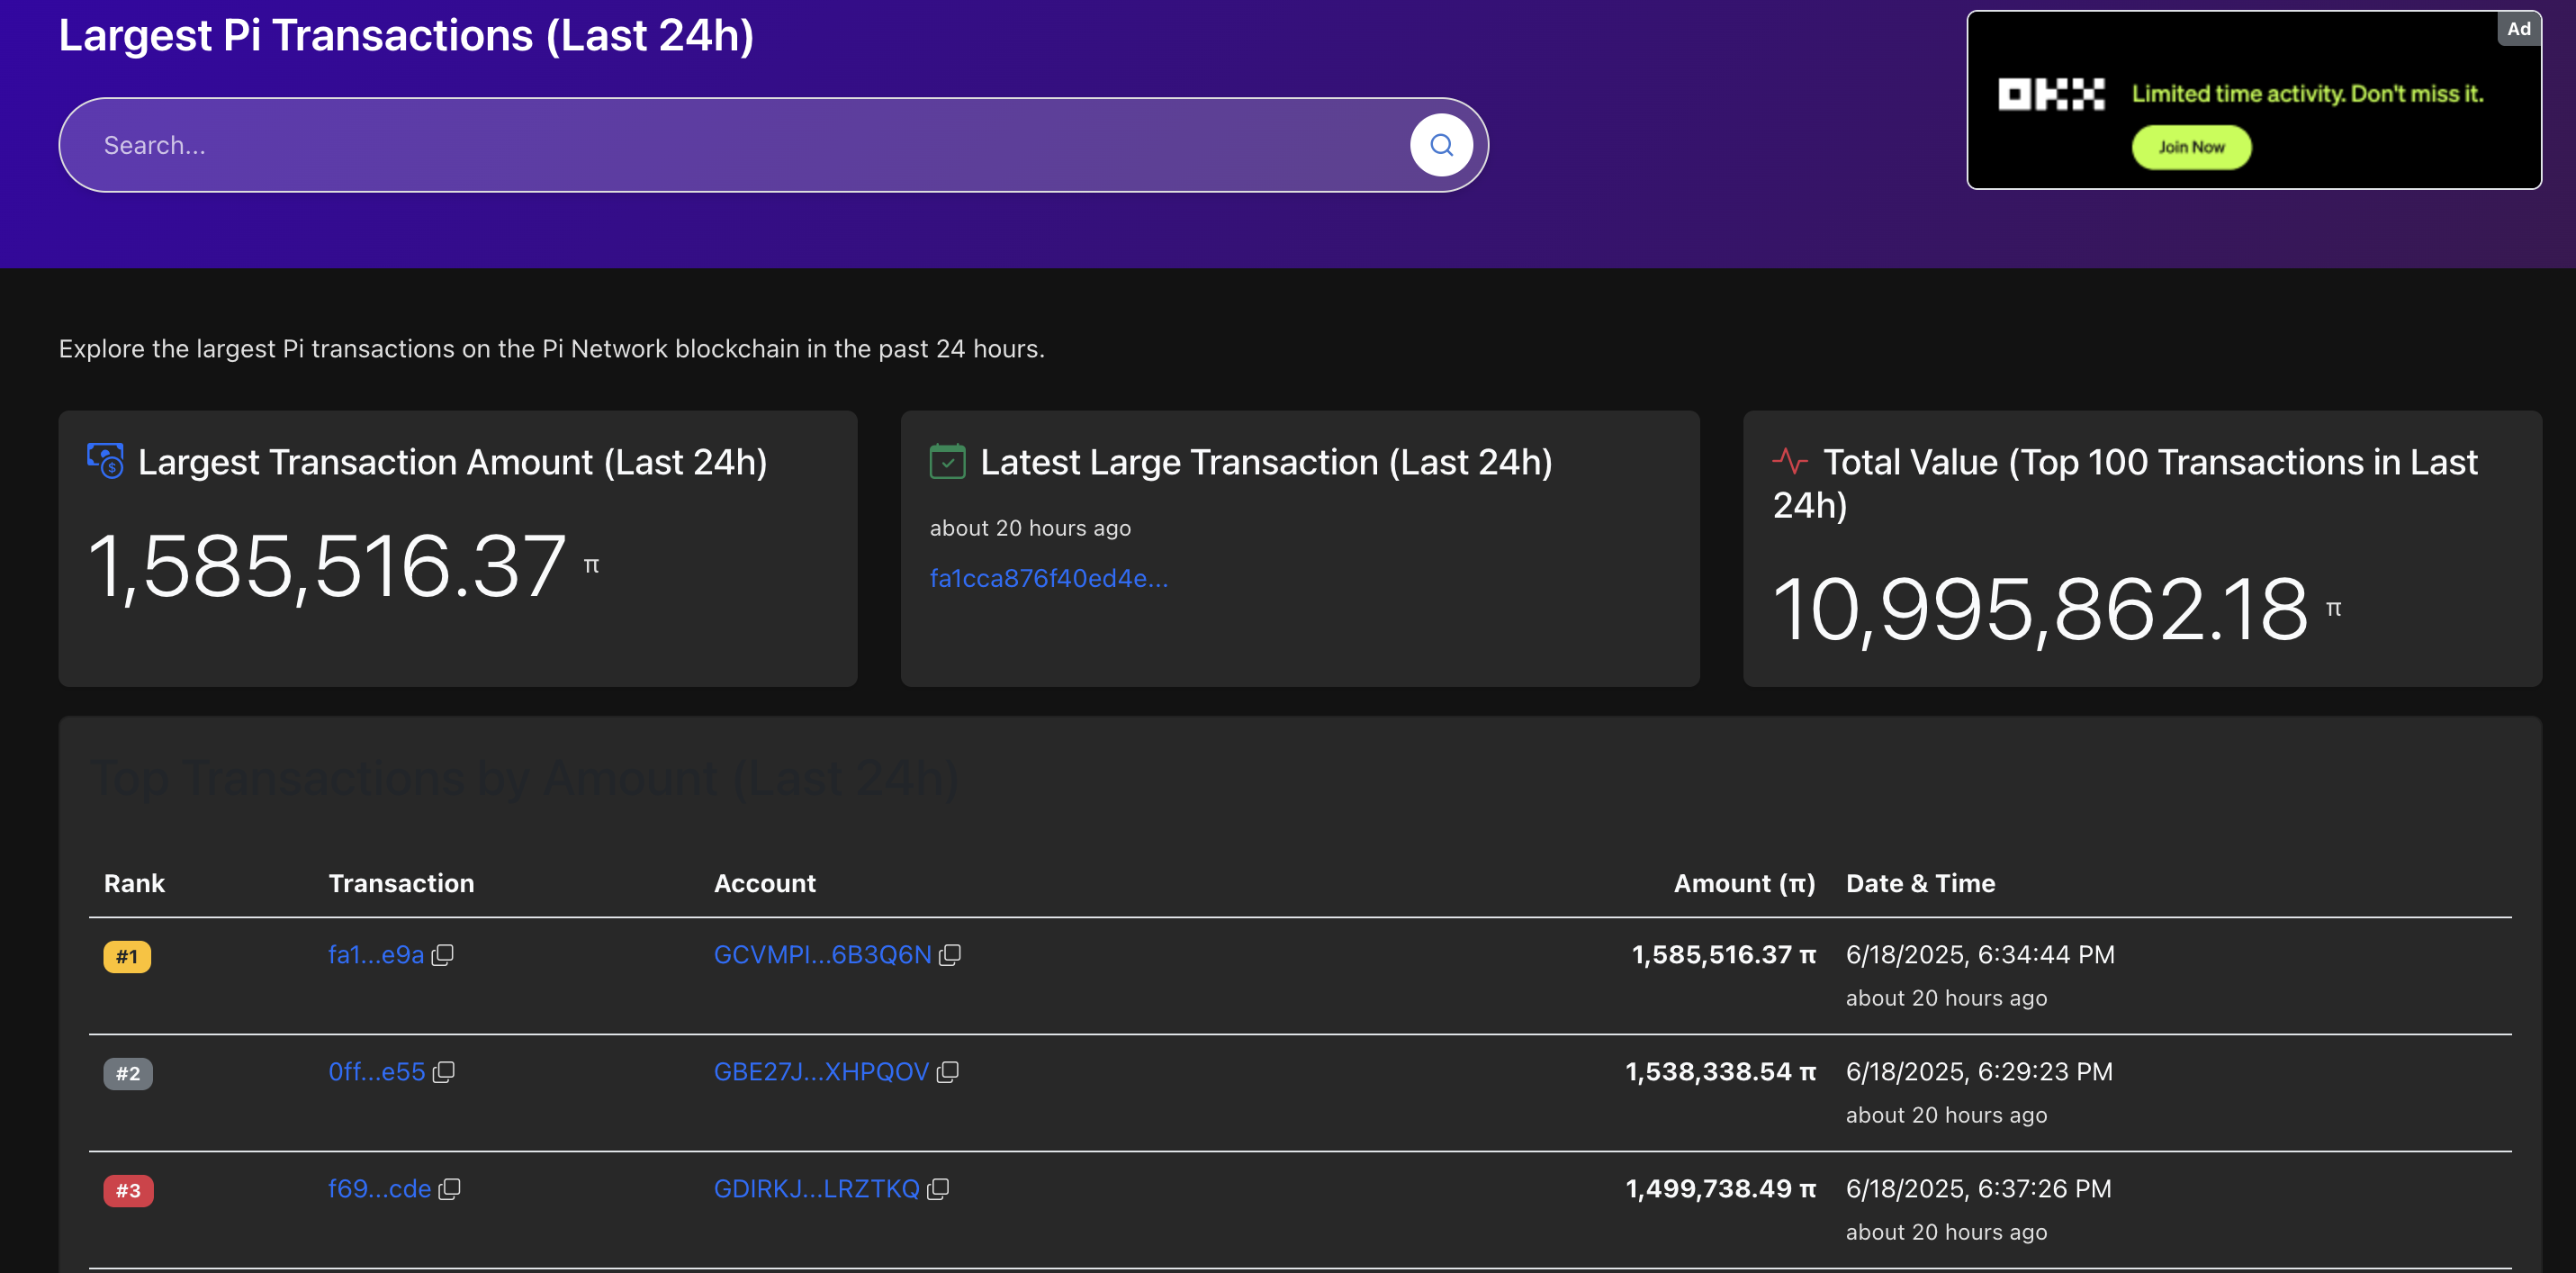Image resolution: width=2576 pixels, height=1273 pixels.
Task: Click the Amount (π) column header
Action: 1743,883
